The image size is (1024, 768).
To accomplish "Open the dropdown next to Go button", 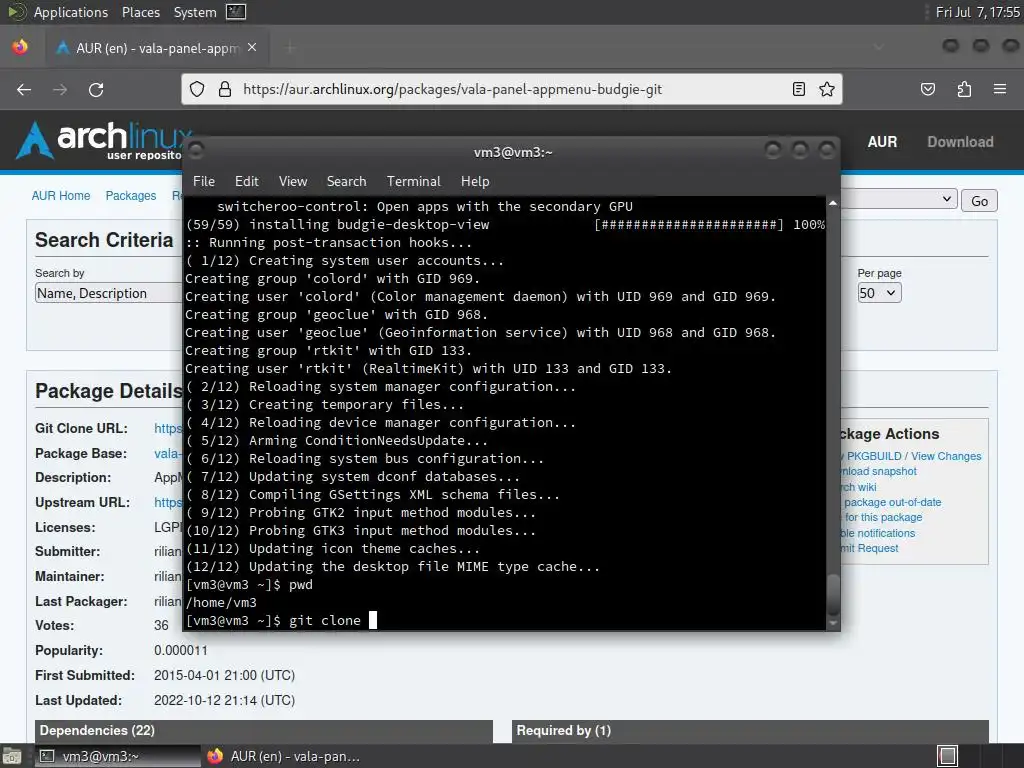I will 898,199.
